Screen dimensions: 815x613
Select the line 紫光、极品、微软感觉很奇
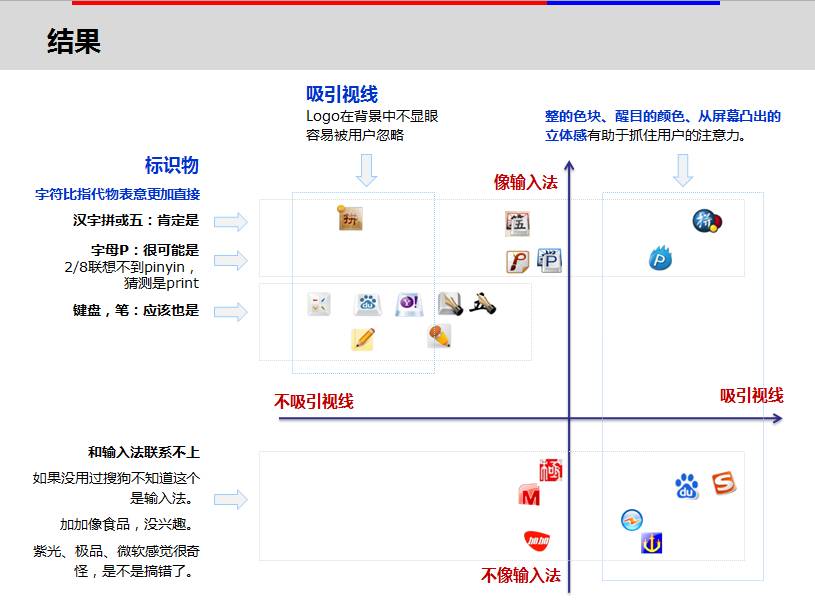[x=116, y=551]
